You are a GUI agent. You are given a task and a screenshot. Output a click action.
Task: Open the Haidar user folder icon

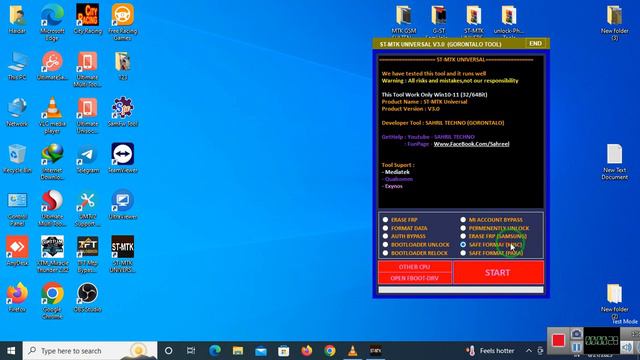[x=17, y=18]
